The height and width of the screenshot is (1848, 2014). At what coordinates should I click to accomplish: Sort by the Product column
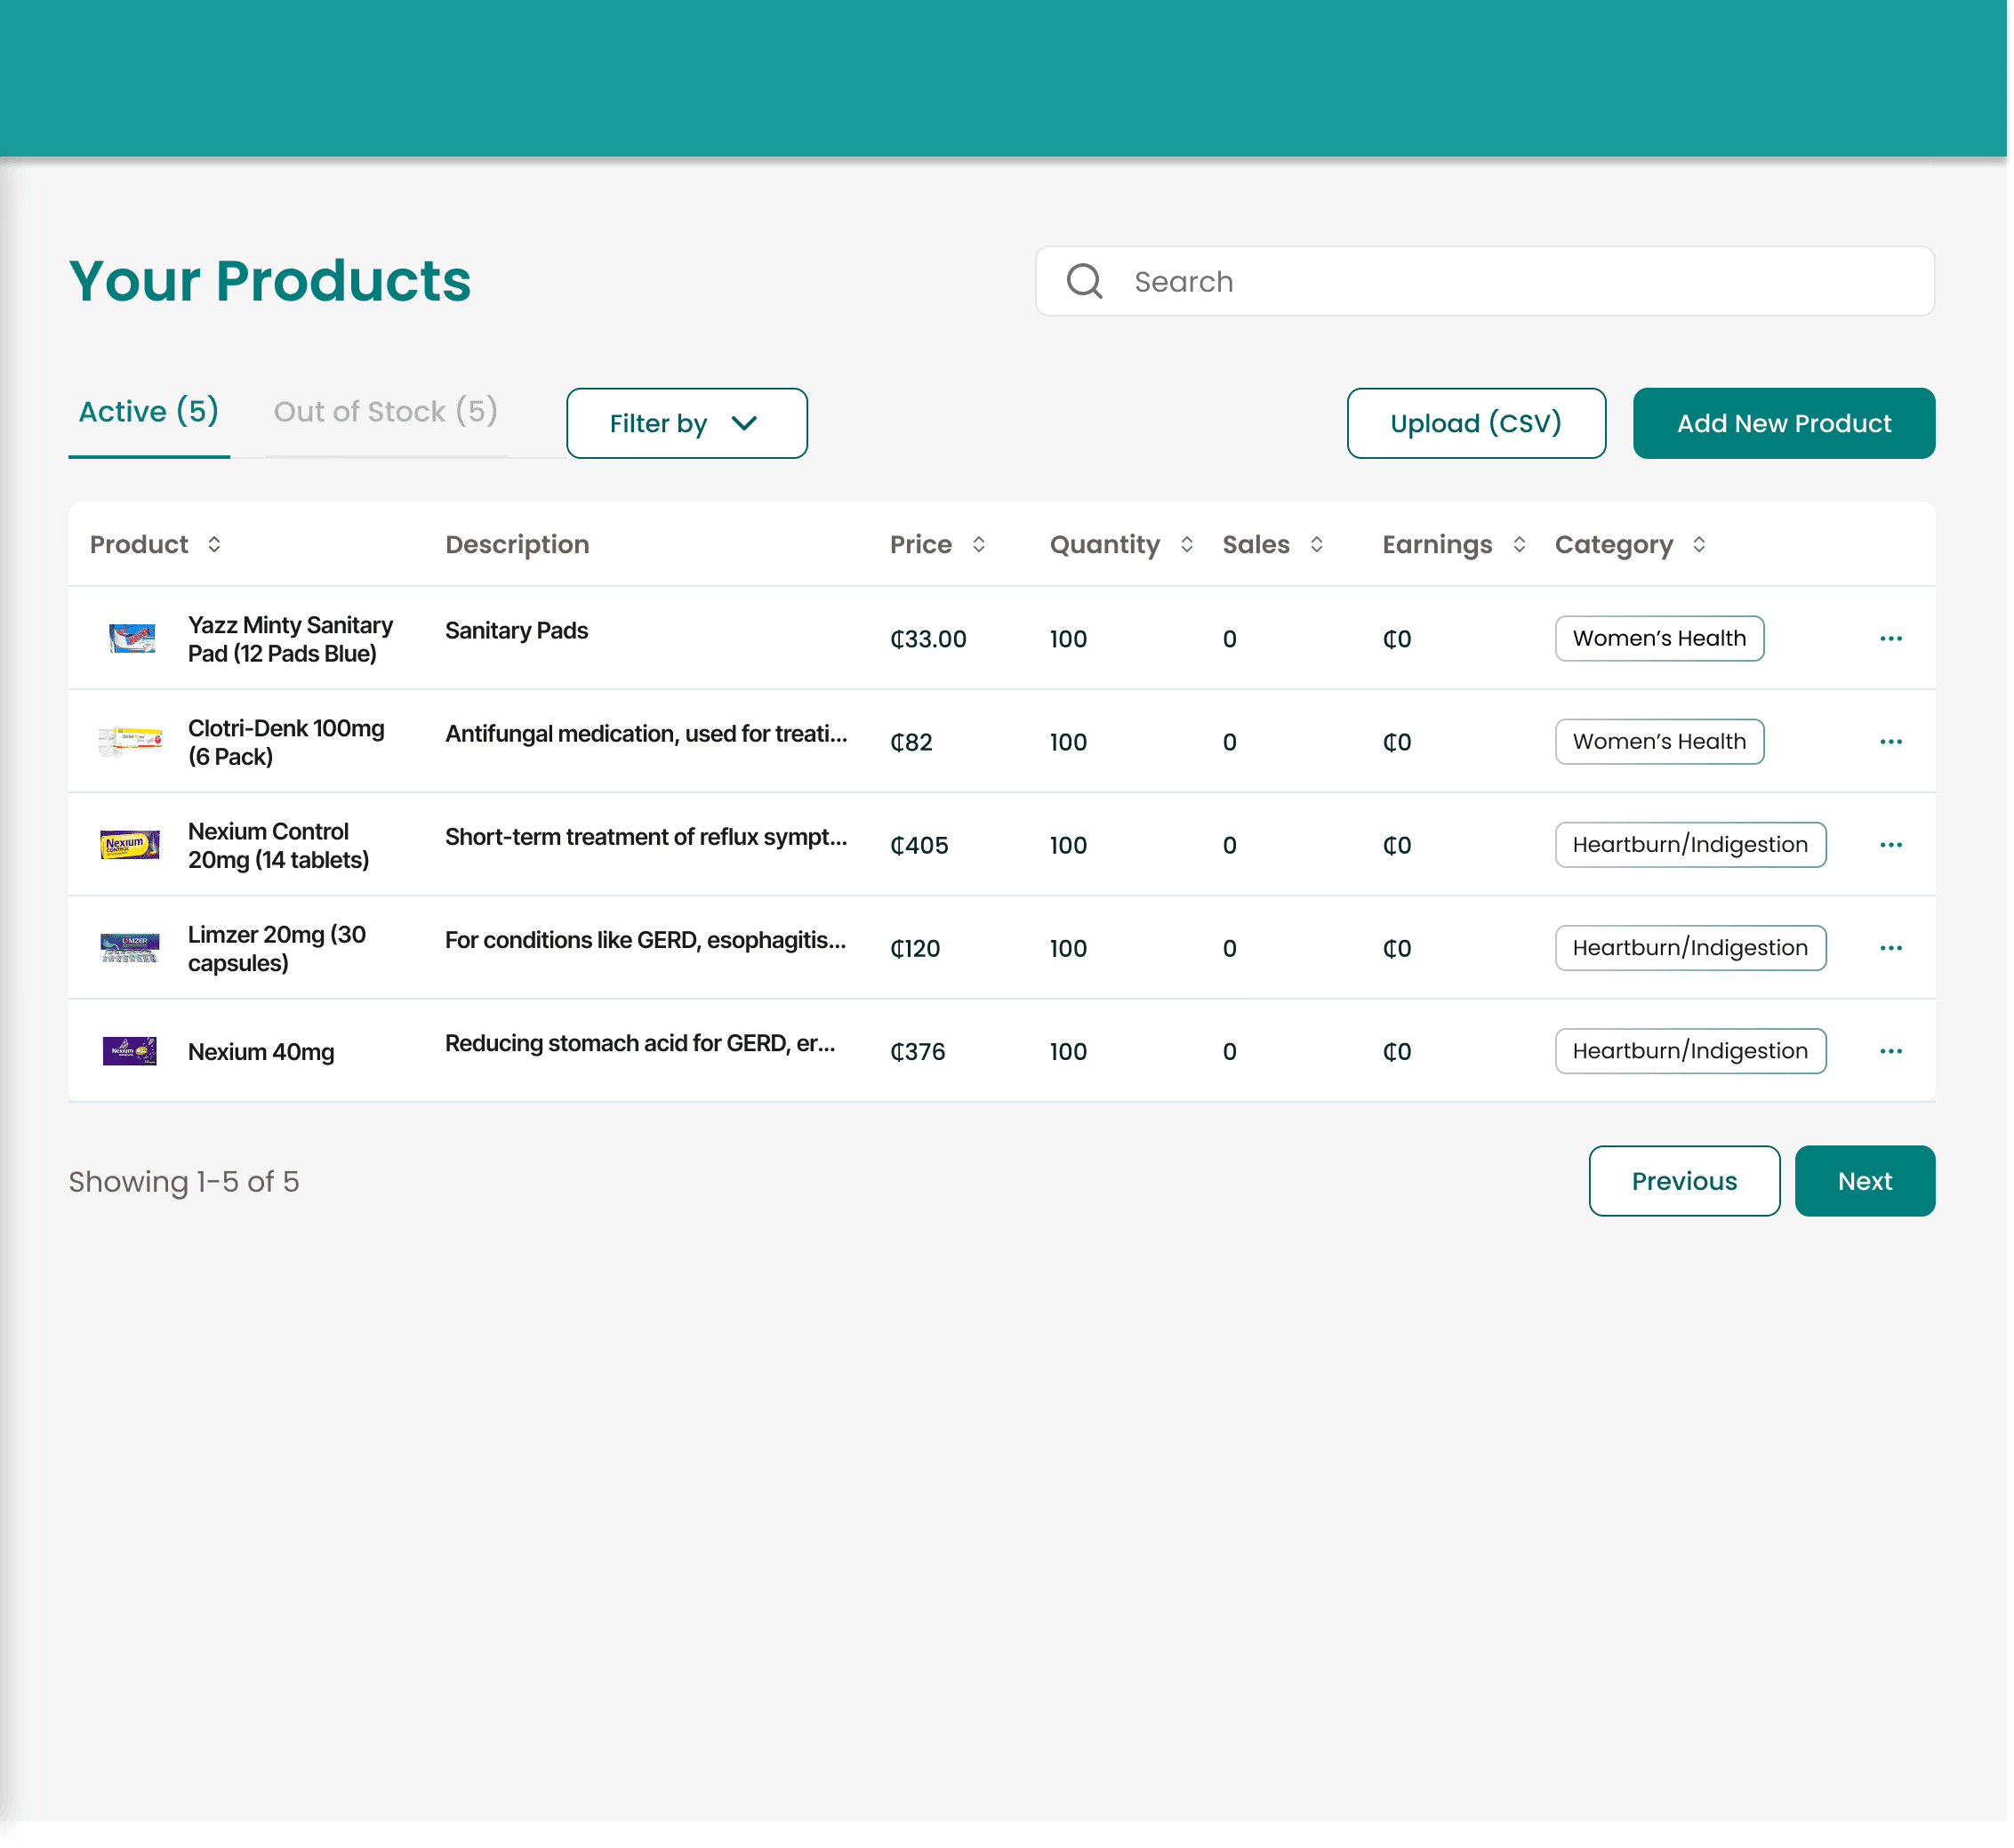(x=214, y=544)
